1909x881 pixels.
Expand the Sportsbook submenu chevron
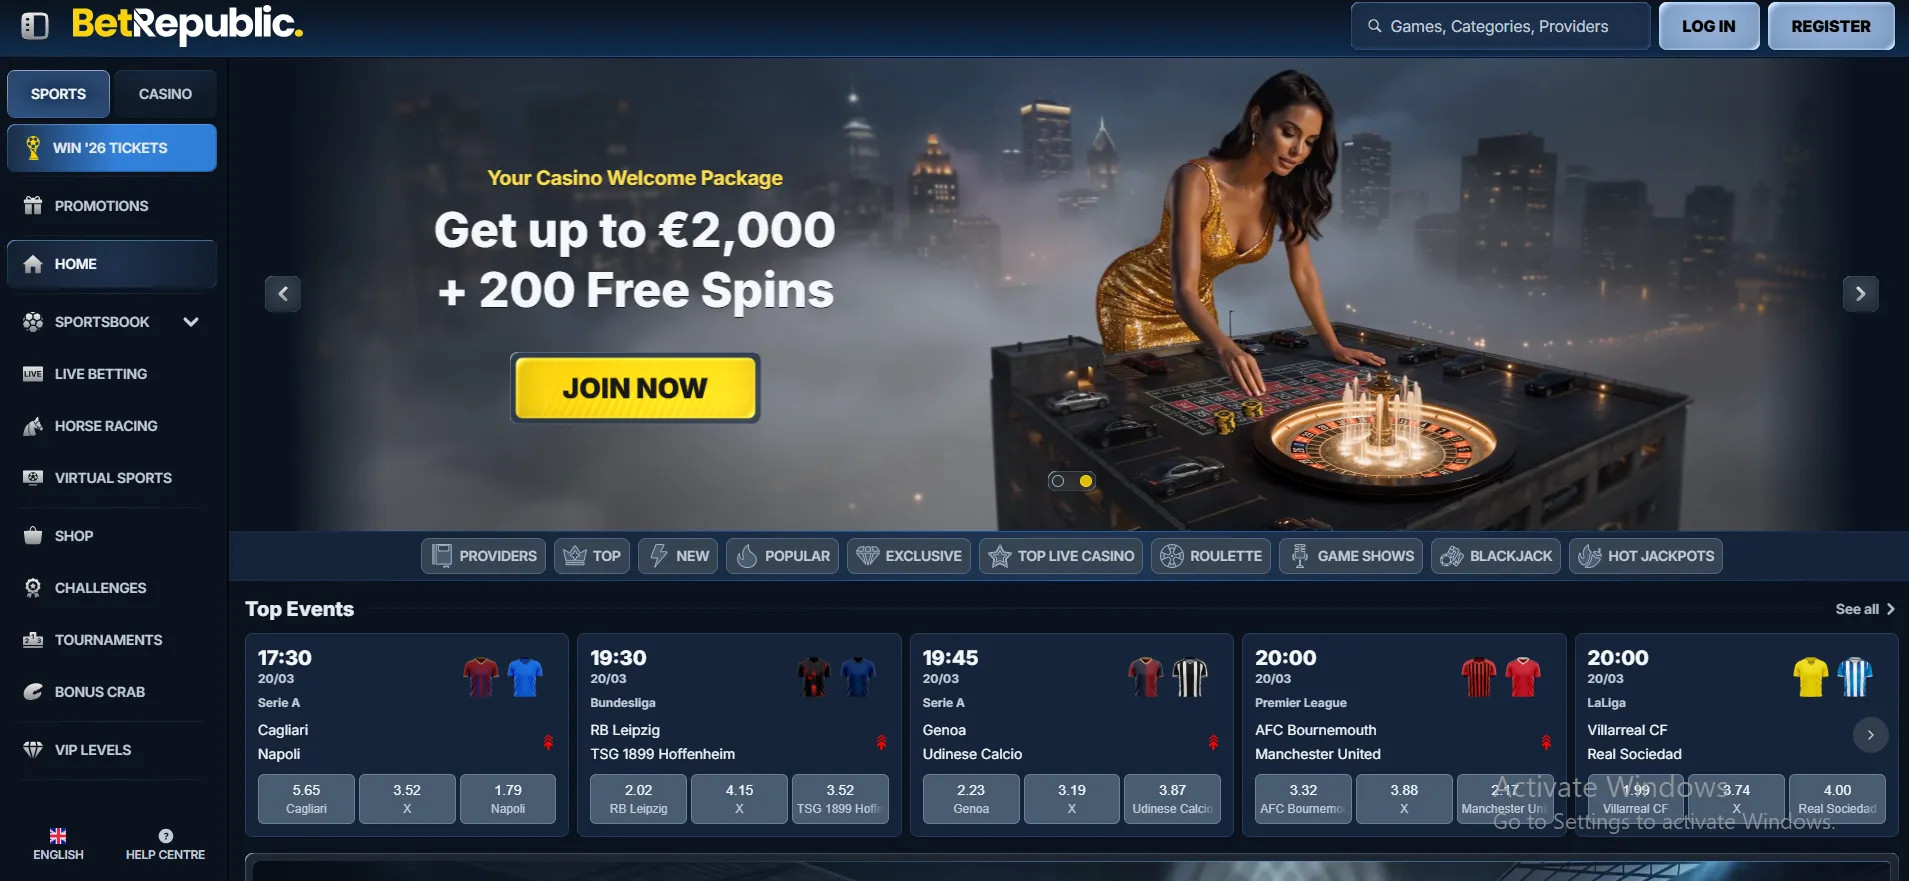191,322
